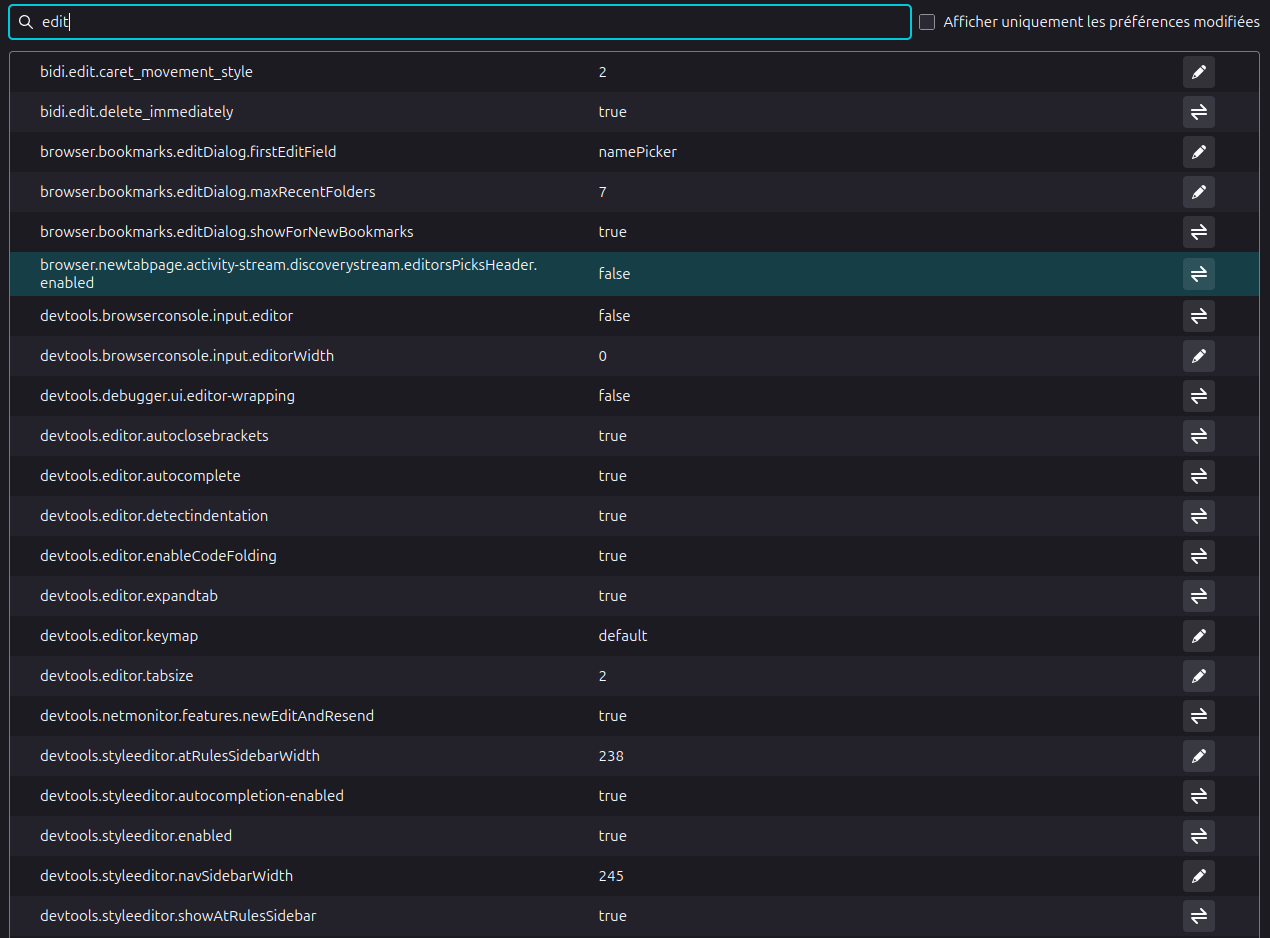Click the toggle icon for netmonitor newEditAndResend
1270x938 pixels.
point(1198,716)
